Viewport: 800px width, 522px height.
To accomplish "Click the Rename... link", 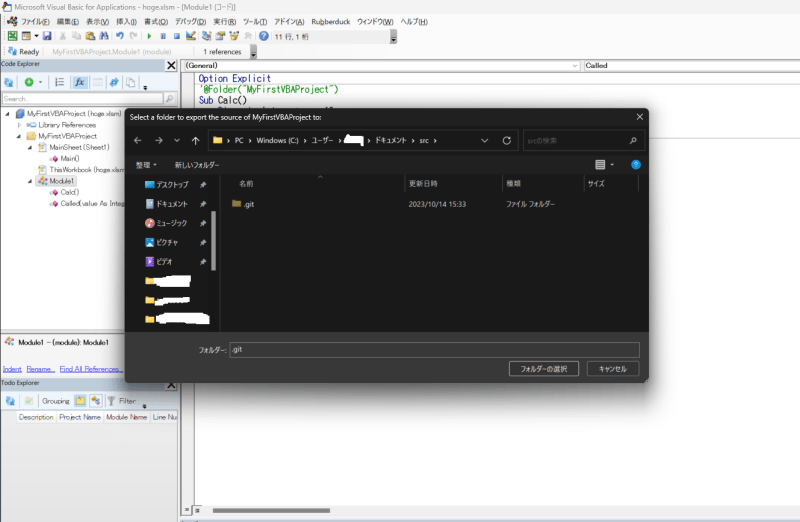I will pyautogui.click(x=40, y=369).
